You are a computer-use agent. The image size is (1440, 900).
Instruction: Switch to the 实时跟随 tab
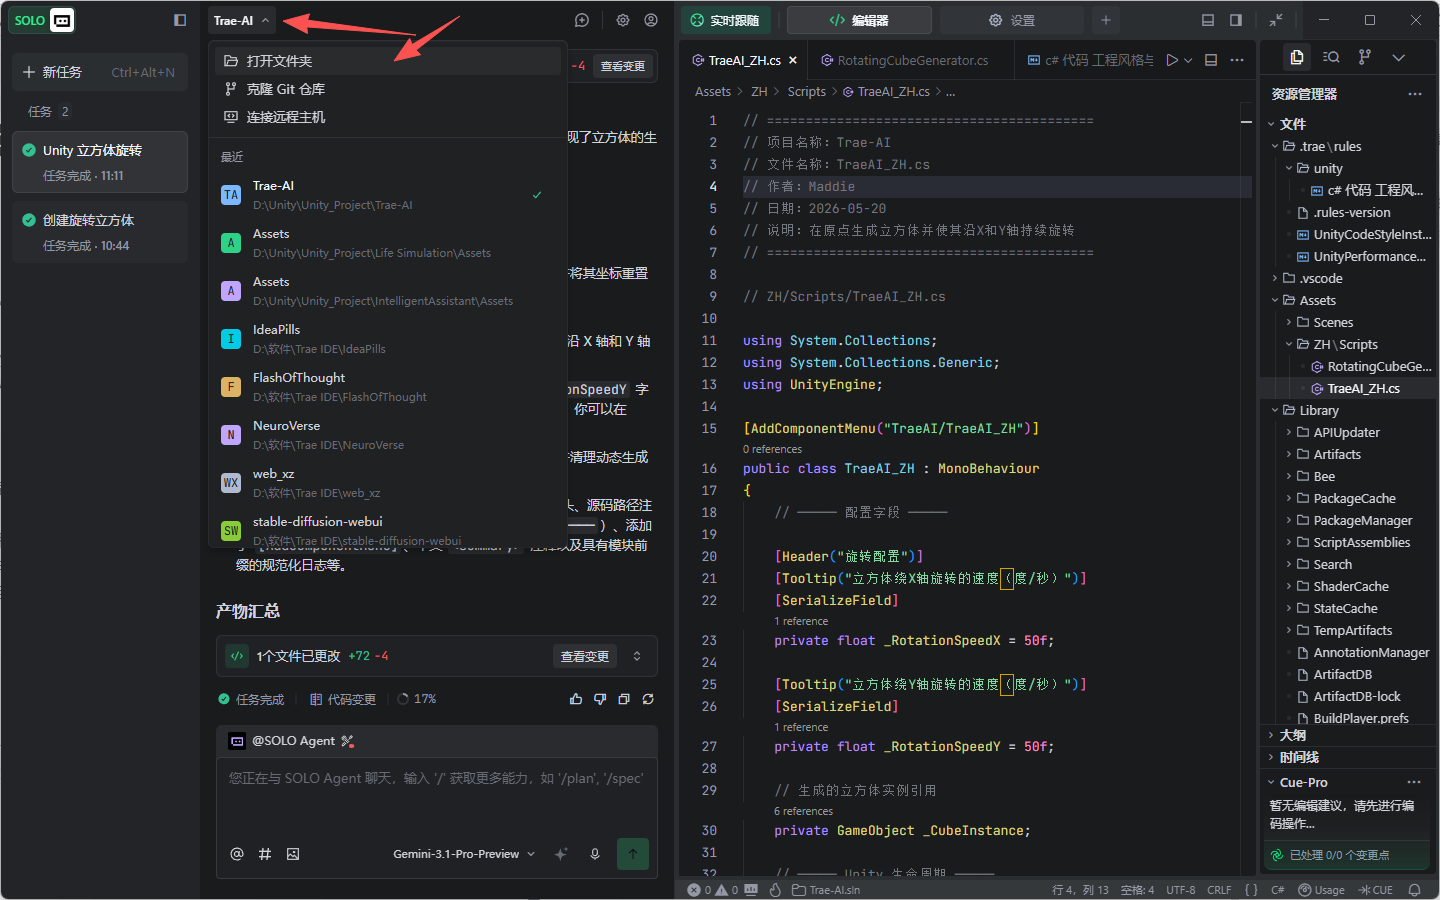pos(726,20)
